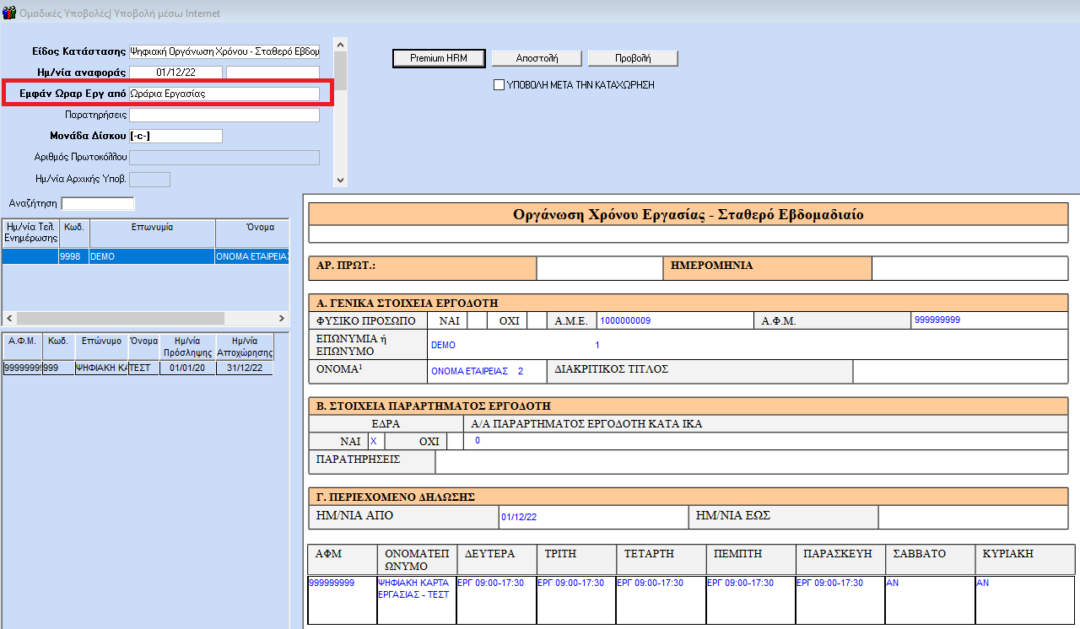The width and height of the screenshot is (1080, 629).
Task: Click the application icon in the title bar
Action: (x=10, y=13)
